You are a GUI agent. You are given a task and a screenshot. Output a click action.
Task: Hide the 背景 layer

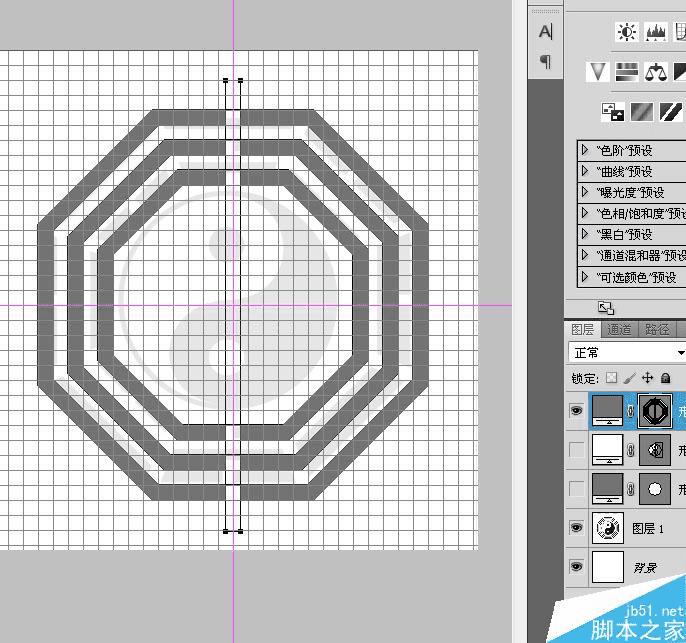click(x=577, y=566)
